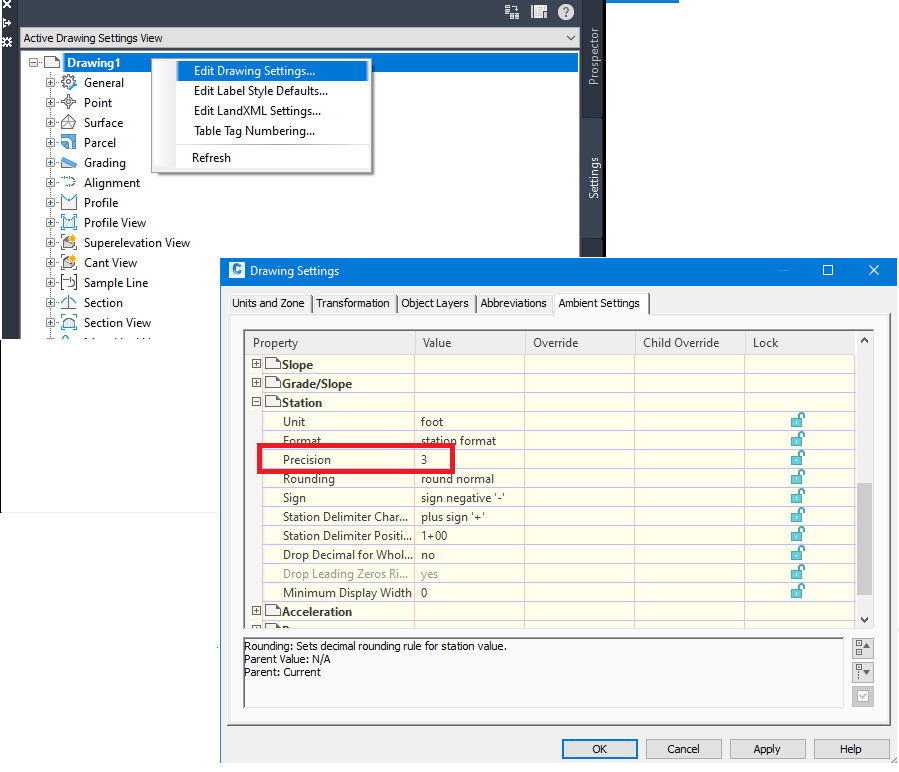This screenshot has height=772, width=899.
Task: Click the property list scrollbar thumb
Action: [x=865, y=539]
